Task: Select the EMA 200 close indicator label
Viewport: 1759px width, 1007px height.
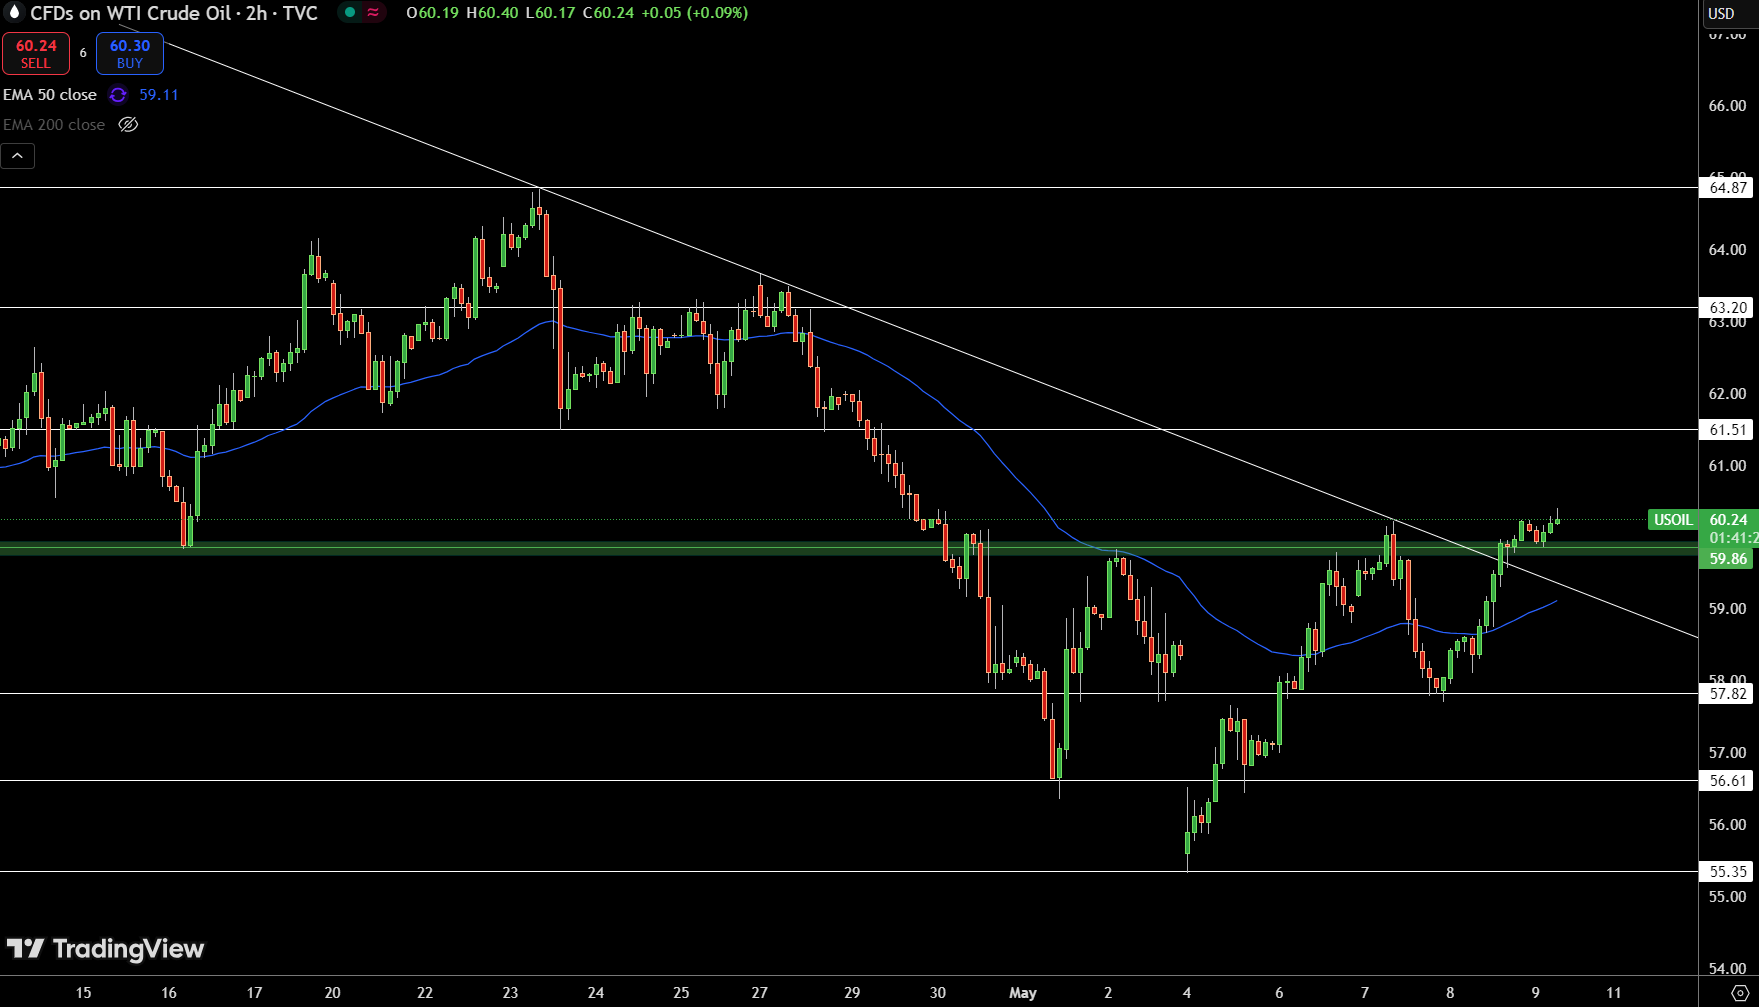Action: pyautogui.click(x=54, y=125)
